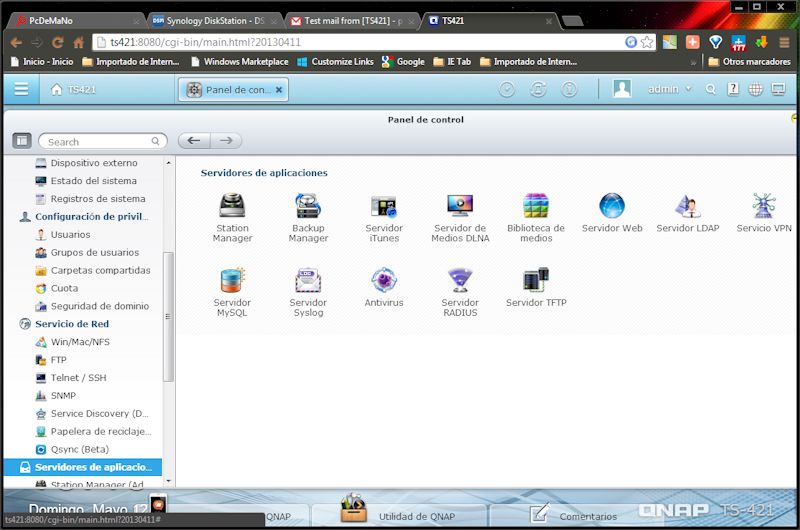
Task: Open Biblioteca de medios icon
Action: (536, 206)
